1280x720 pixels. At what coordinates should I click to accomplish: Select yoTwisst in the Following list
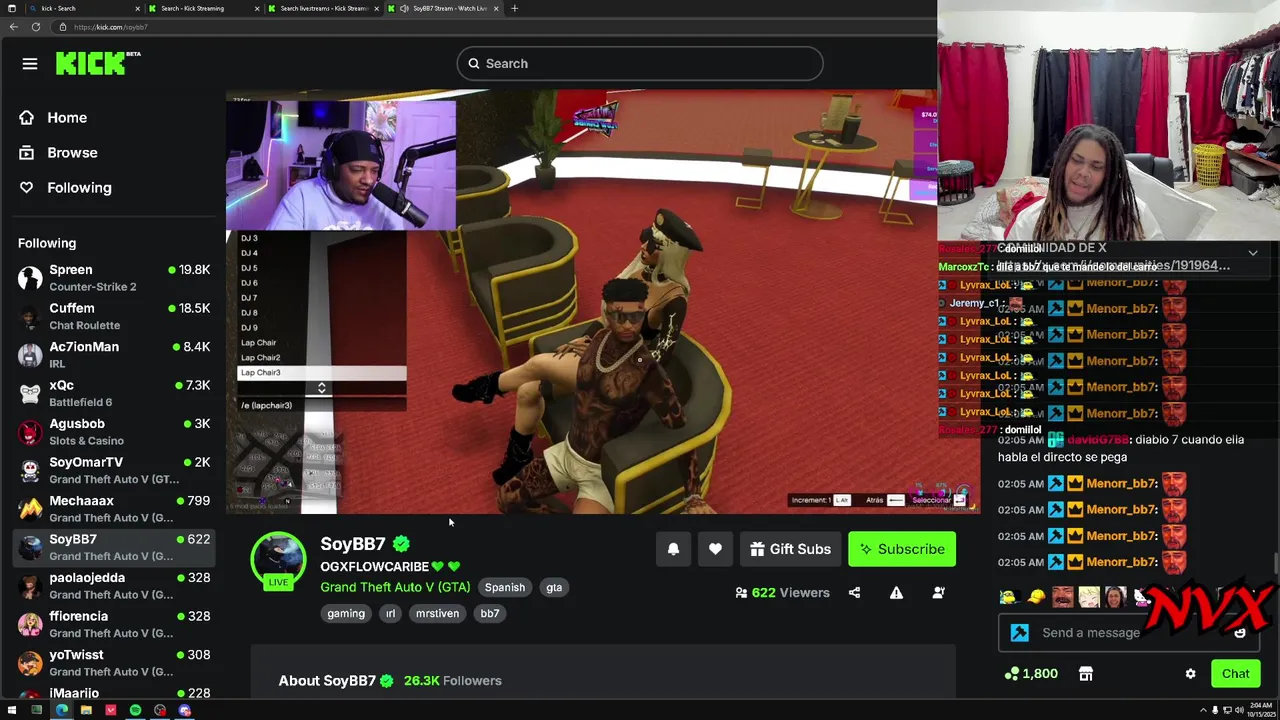115,663
